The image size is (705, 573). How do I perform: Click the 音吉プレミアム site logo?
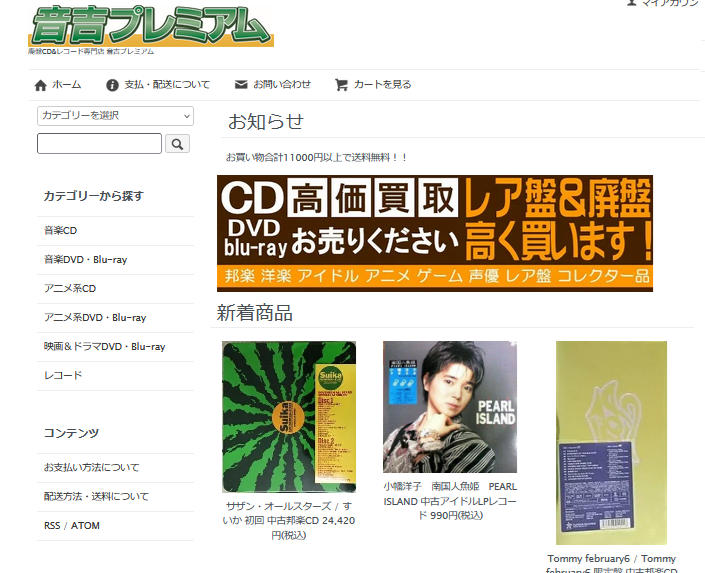pos(150,27)
